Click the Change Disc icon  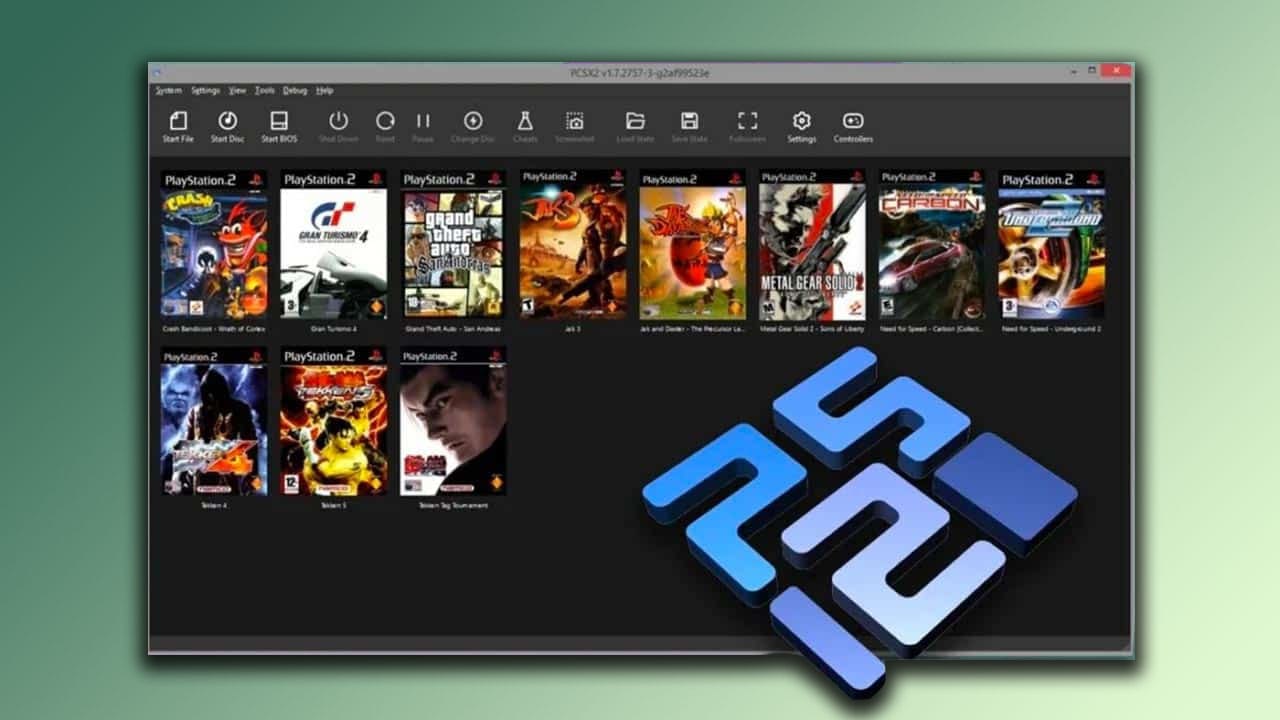tap(473, 121)
